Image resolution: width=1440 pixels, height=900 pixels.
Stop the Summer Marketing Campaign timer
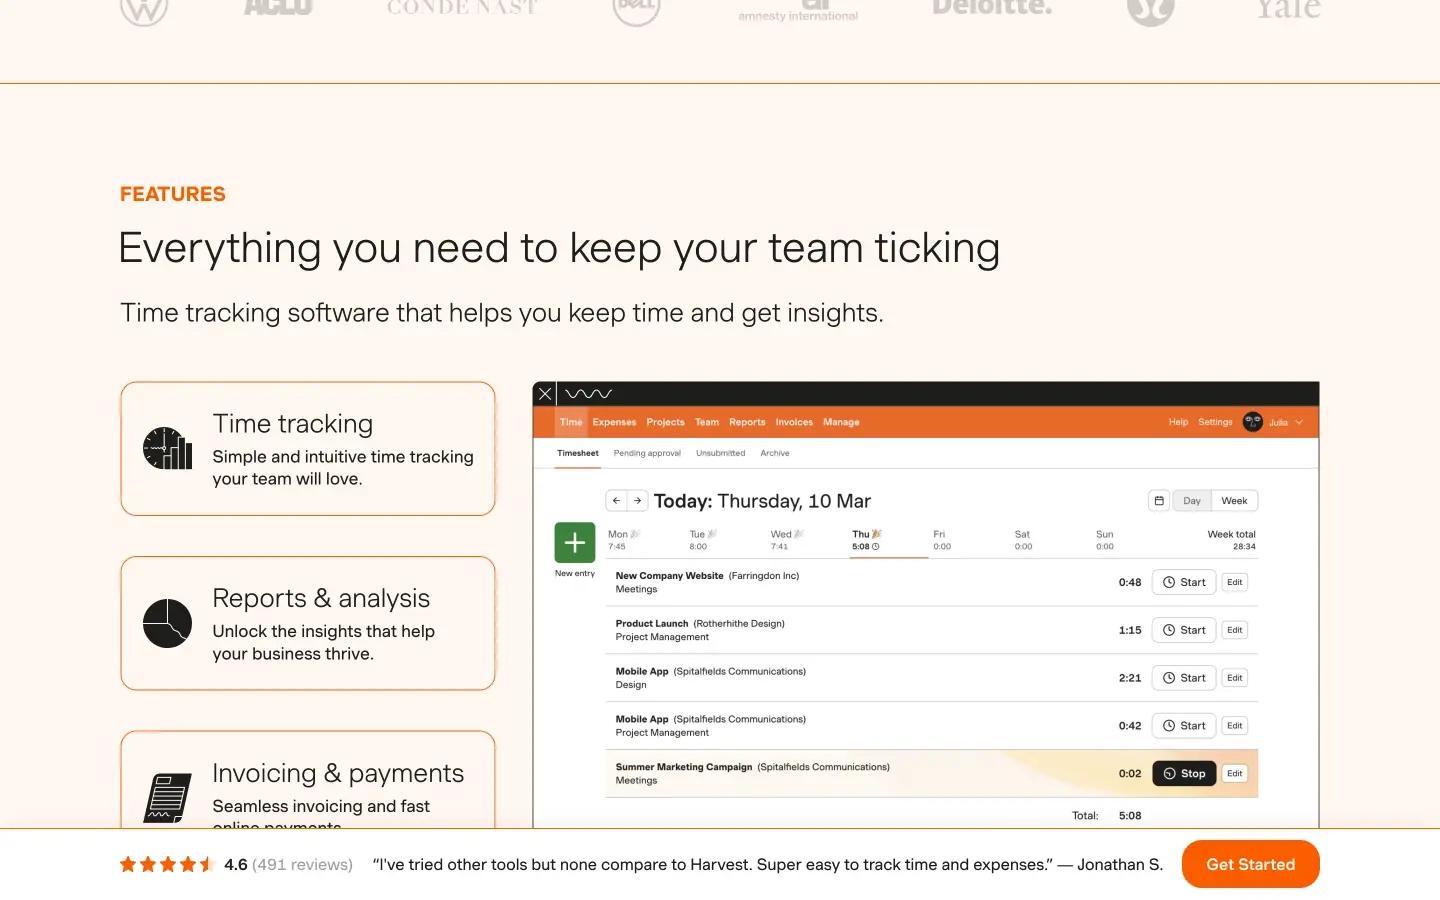click(1184, 774)
